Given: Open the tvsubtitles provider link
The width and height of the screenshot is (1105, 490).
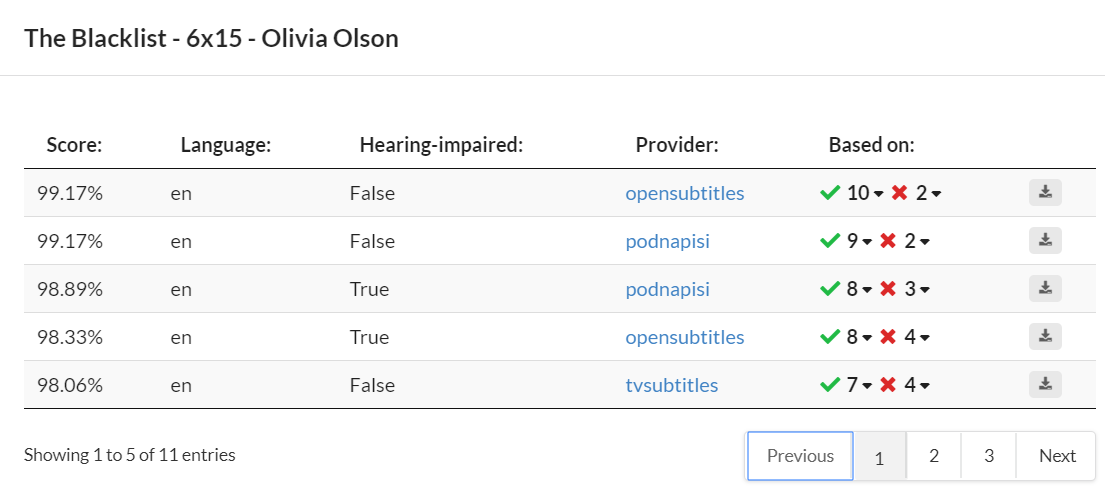Looking at the screenshot, I should tap(672, 385).
